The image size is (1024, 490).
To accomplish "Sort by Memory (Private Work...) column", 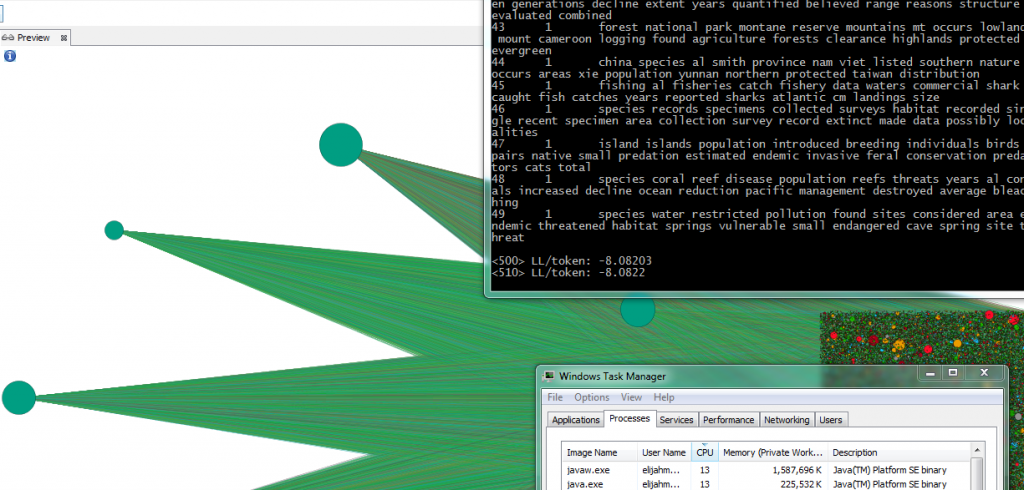I will 773,452.
